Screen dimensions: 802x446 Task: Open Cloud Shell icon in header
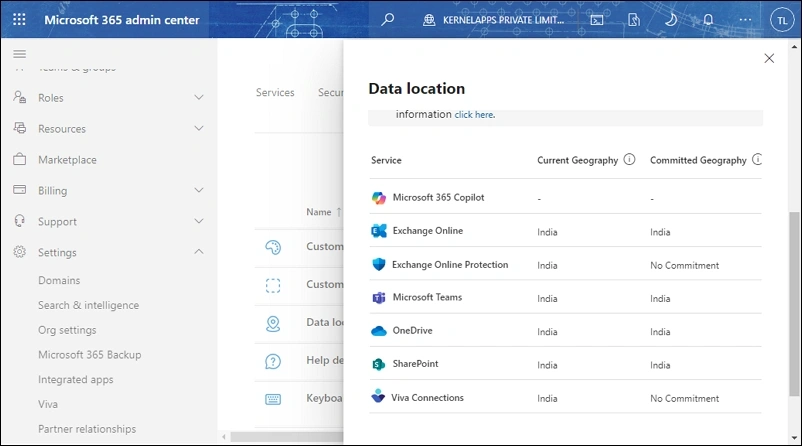tap(596, 20)
